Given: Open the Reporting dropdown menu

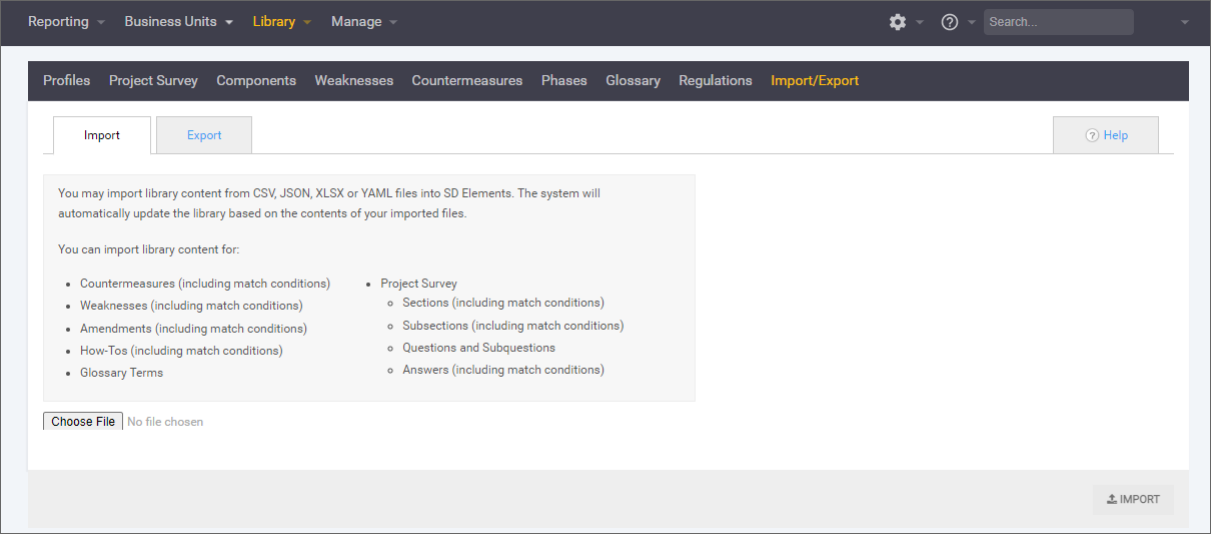Looking at the screenshot, I should pyautogui.click(x=66, y=22).
